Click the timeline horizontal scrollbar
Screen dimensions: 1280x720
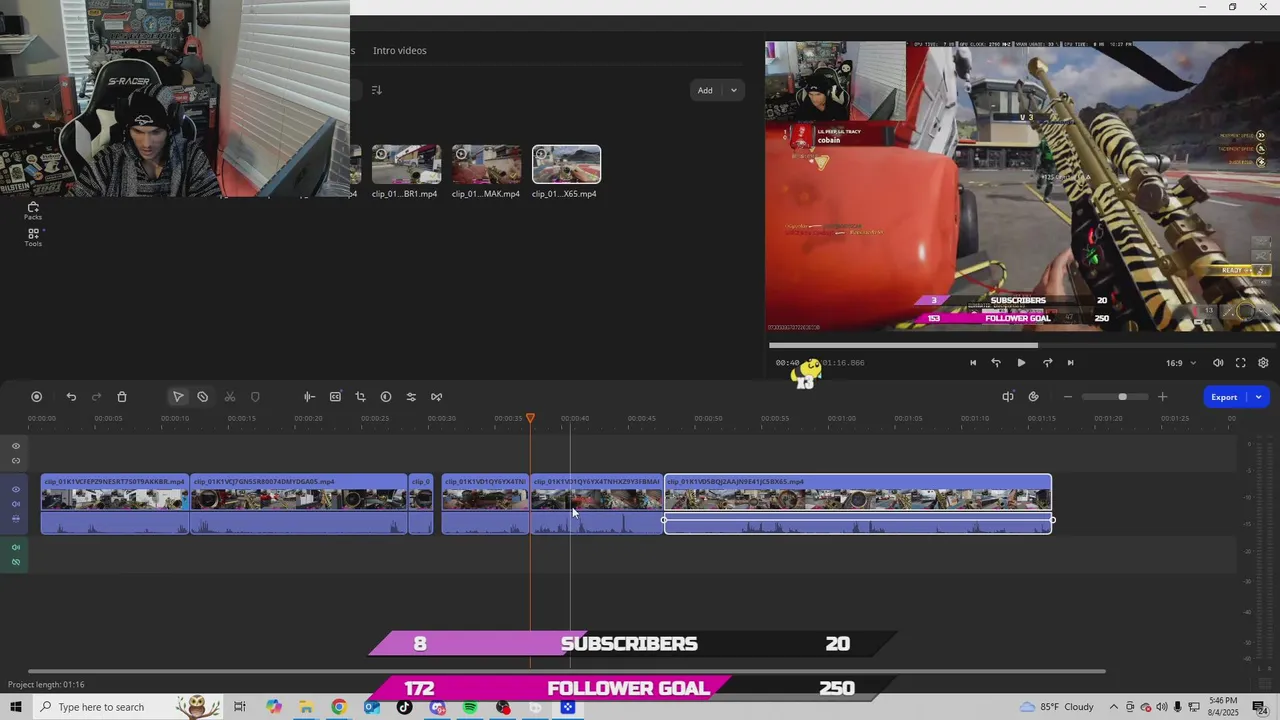coord(566,671)
